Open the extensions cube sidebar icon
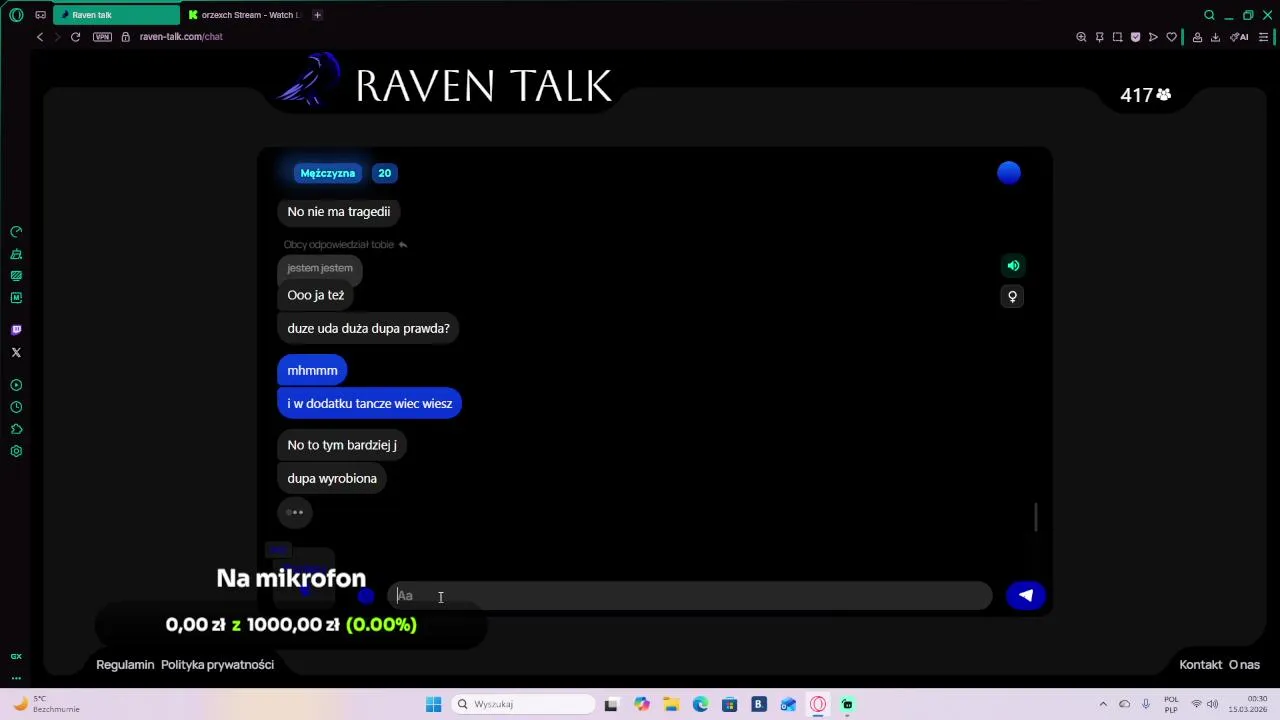Viewport: 1280px width, 720px height. (x=16, y=429)
